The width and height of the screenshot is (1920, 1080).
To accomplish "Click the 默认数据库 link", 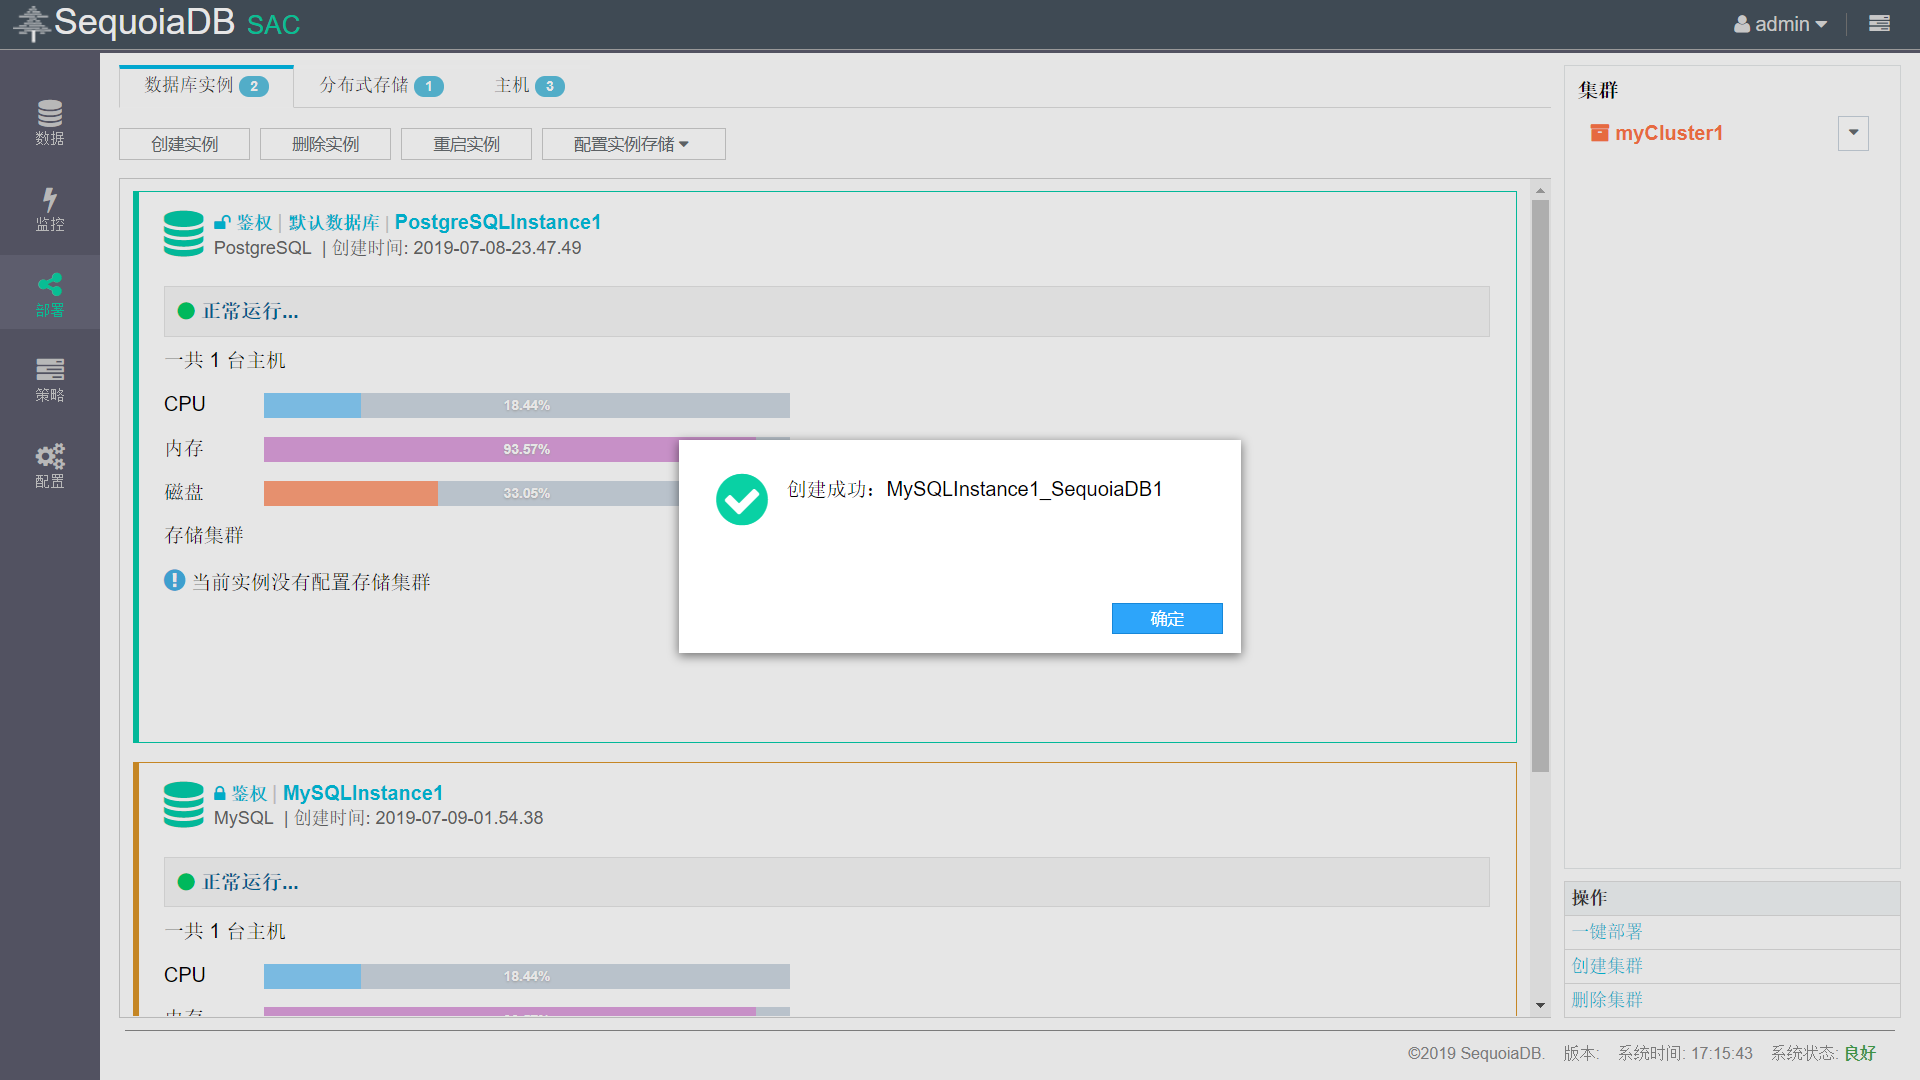I will 334,222.
